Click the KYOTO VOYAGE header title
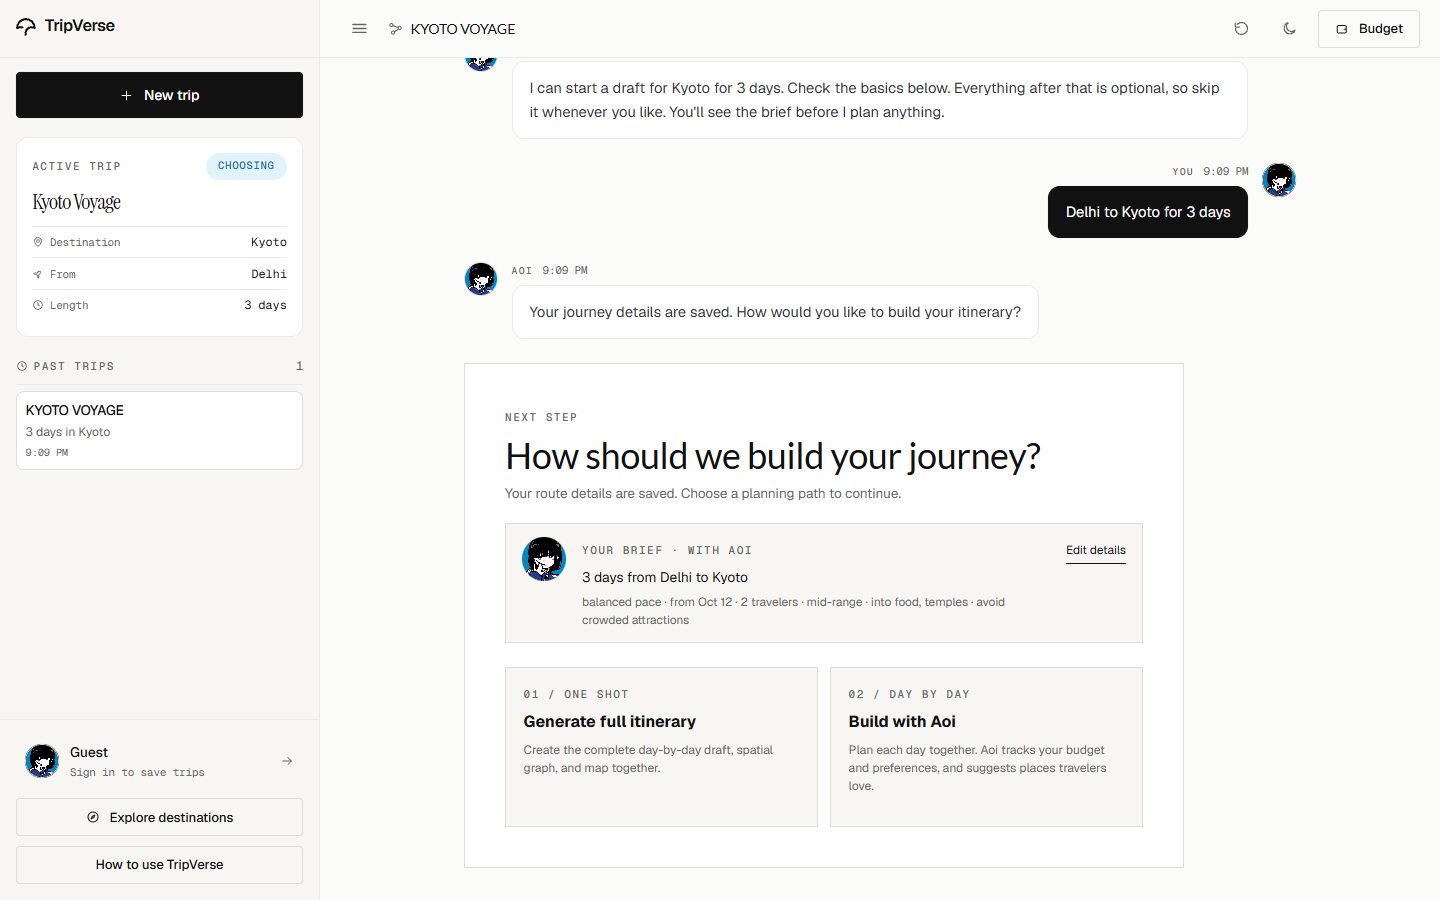Screen dimensions: 1440x900 (463, 29)
